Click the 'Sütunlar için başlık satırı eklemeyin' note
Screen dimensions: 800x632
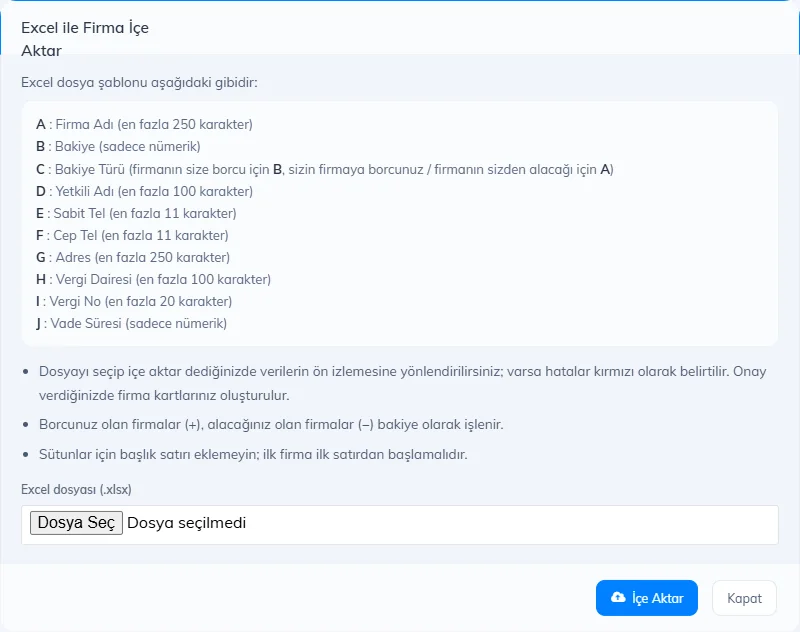click(x=253, y=454)
